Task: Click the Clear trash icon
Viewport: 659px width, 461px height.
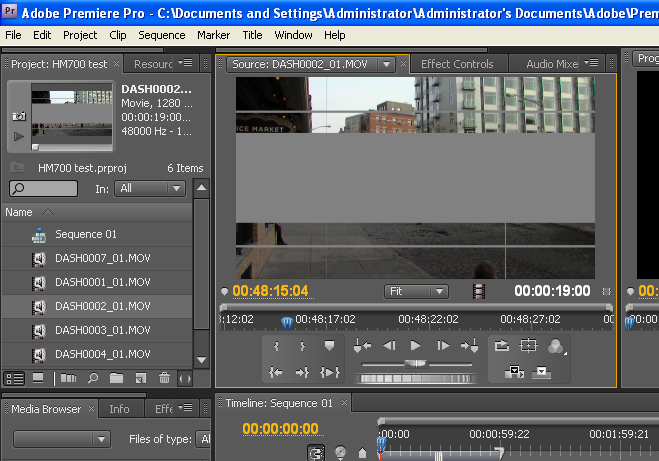Action: (164, 378)
